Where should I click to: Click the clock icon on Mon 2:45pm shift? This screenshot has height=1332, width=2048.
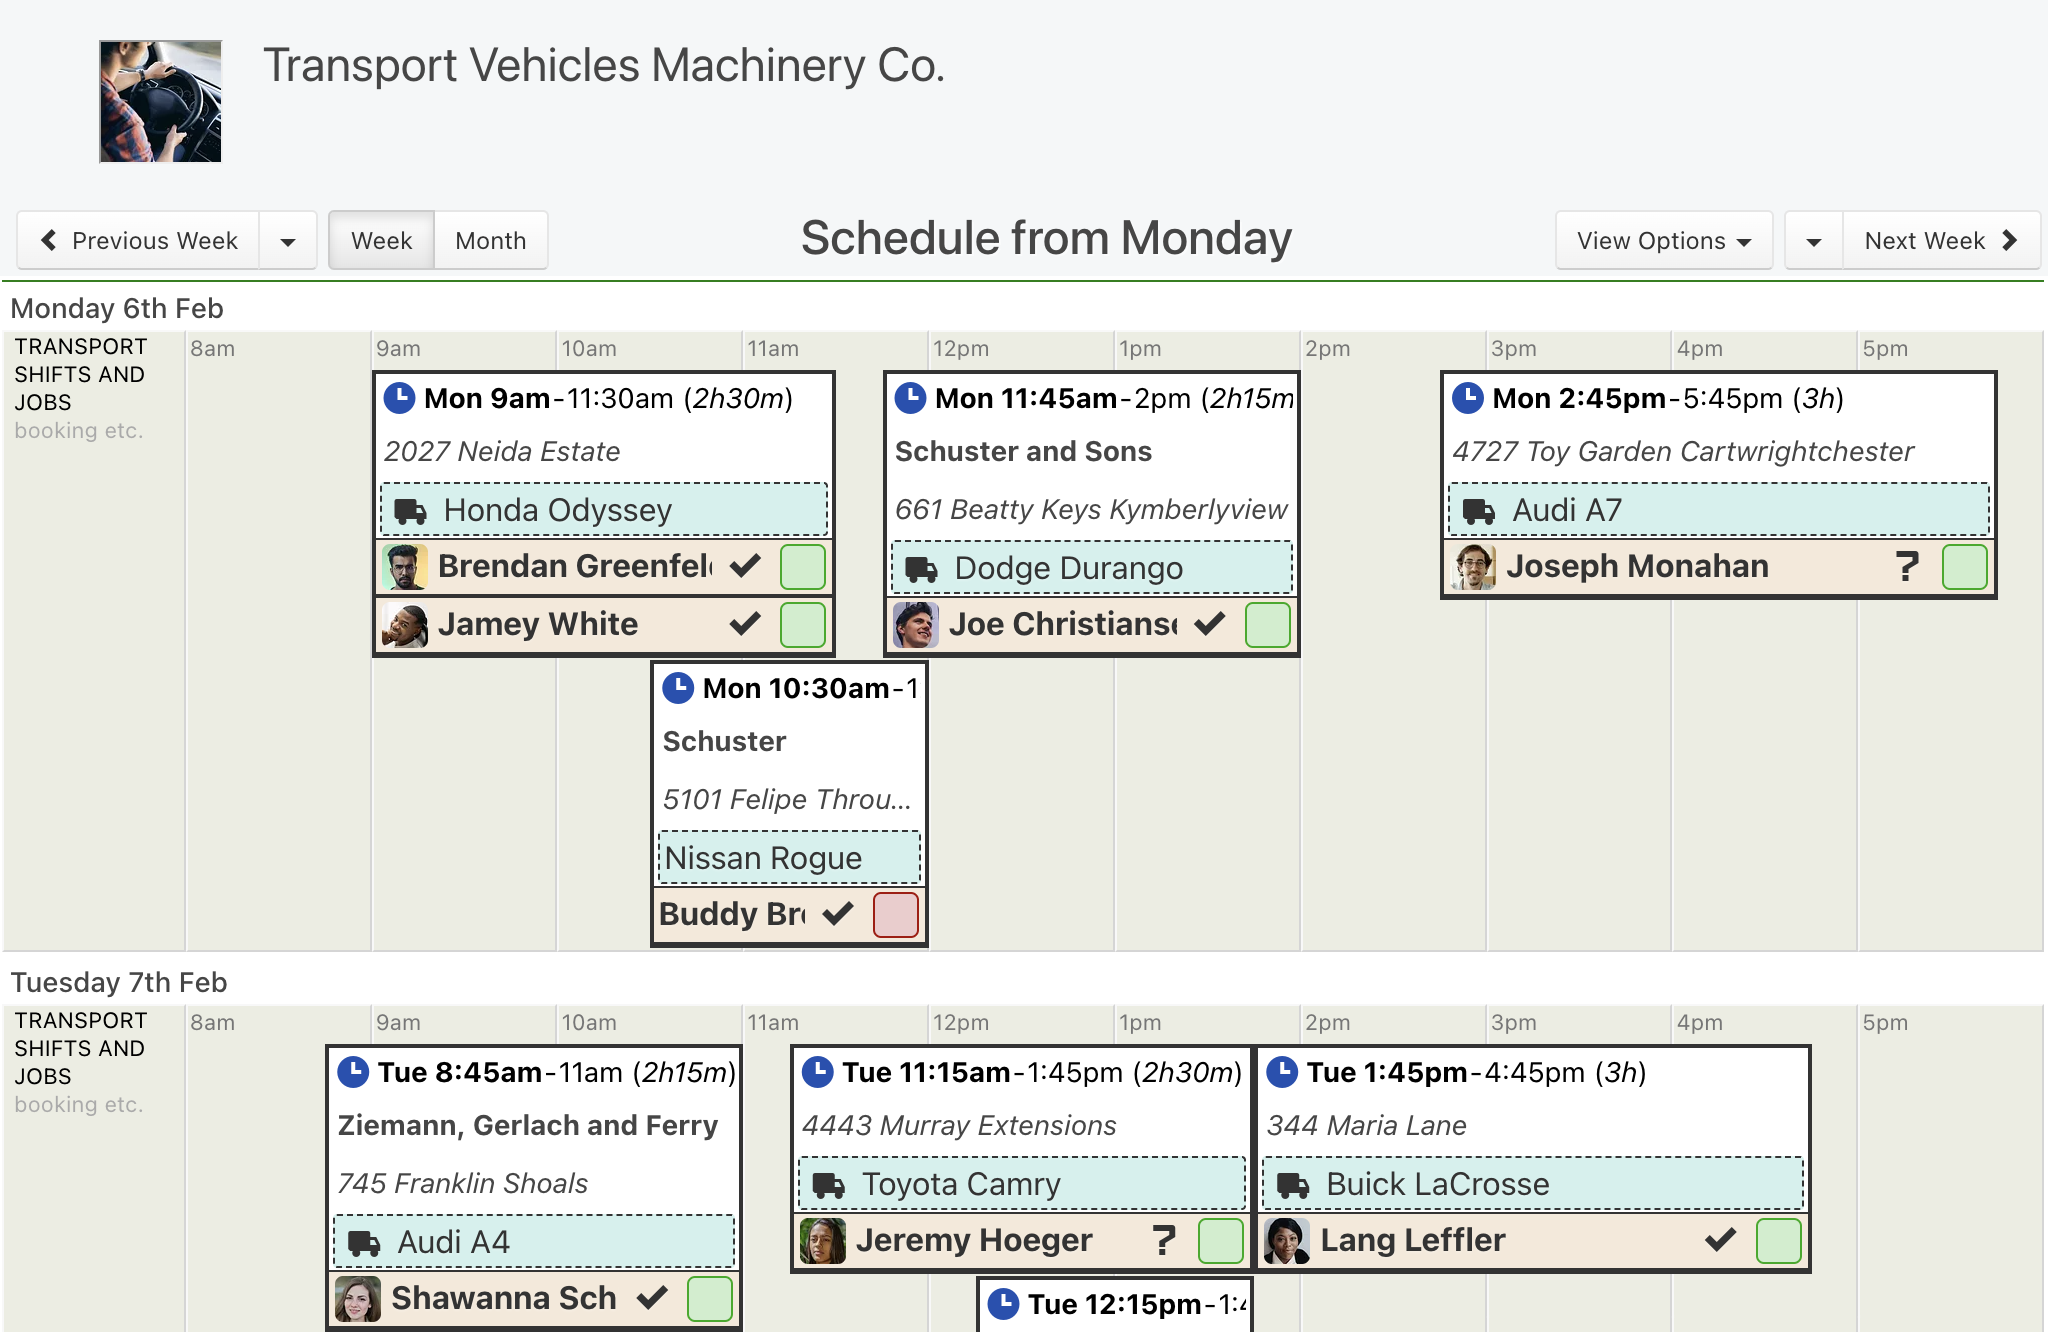point(1468,398)
